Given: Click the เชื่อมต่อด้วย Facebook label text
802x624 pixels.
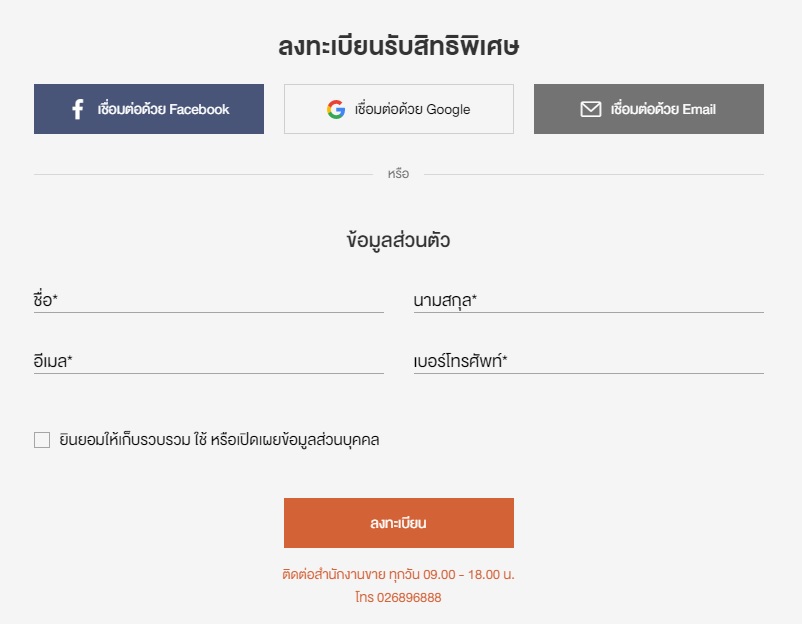Looking at the screenshot, I should coord(164,109).
